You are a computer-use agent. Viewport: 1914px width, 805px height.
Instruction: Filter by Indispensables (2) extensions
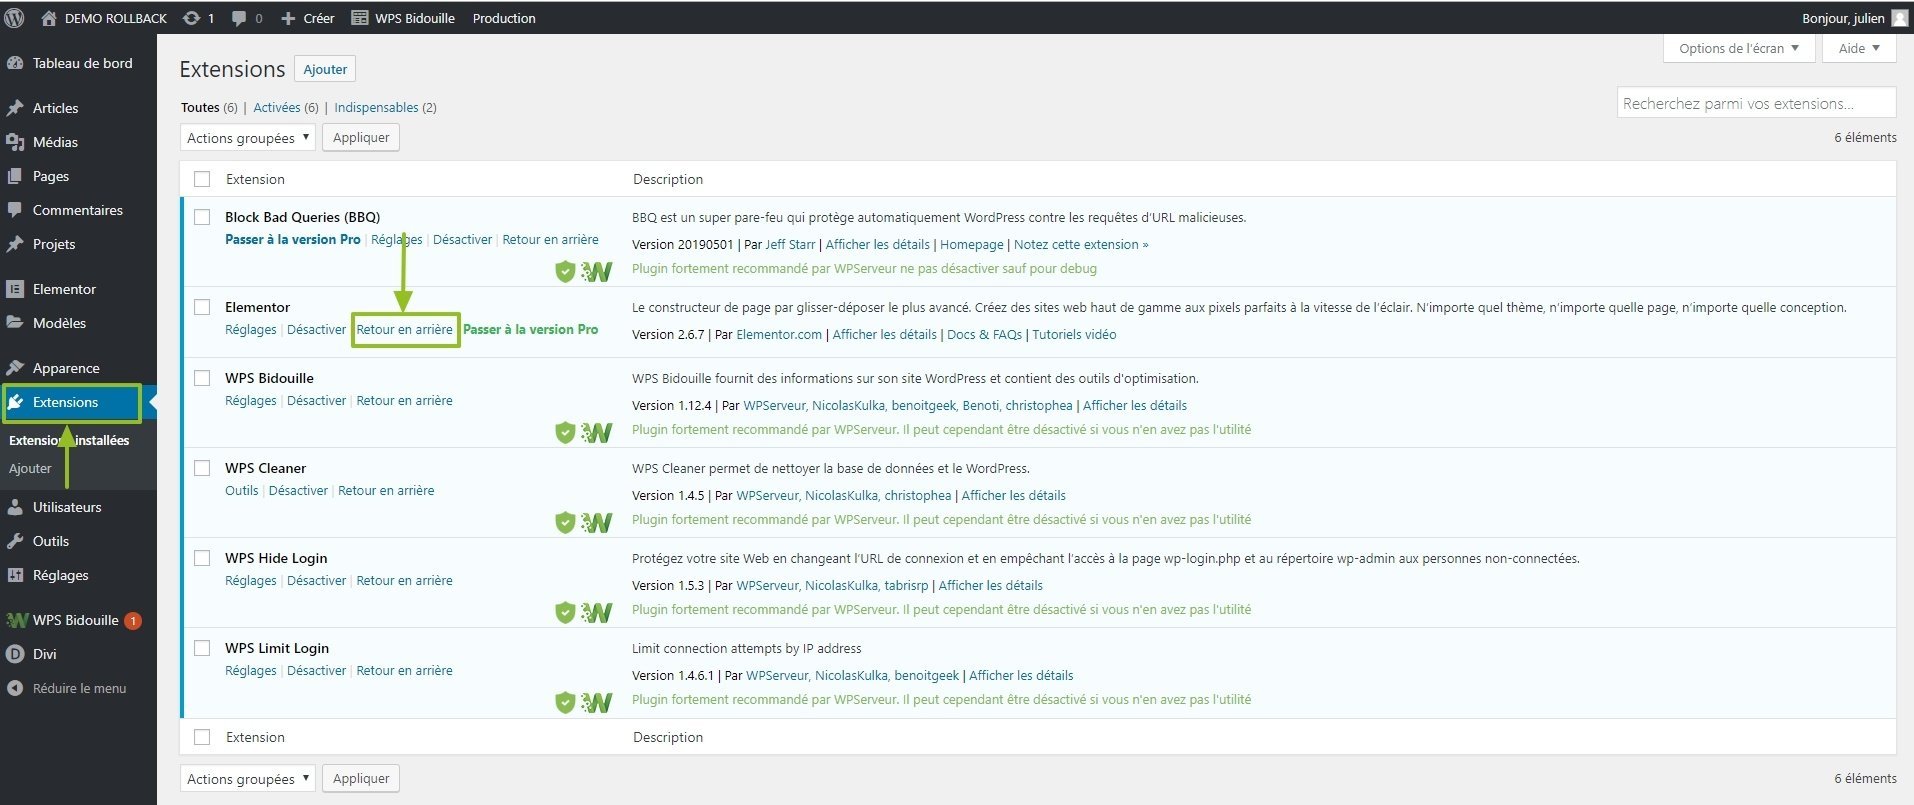pyautogui.click(x=385, y=107)
